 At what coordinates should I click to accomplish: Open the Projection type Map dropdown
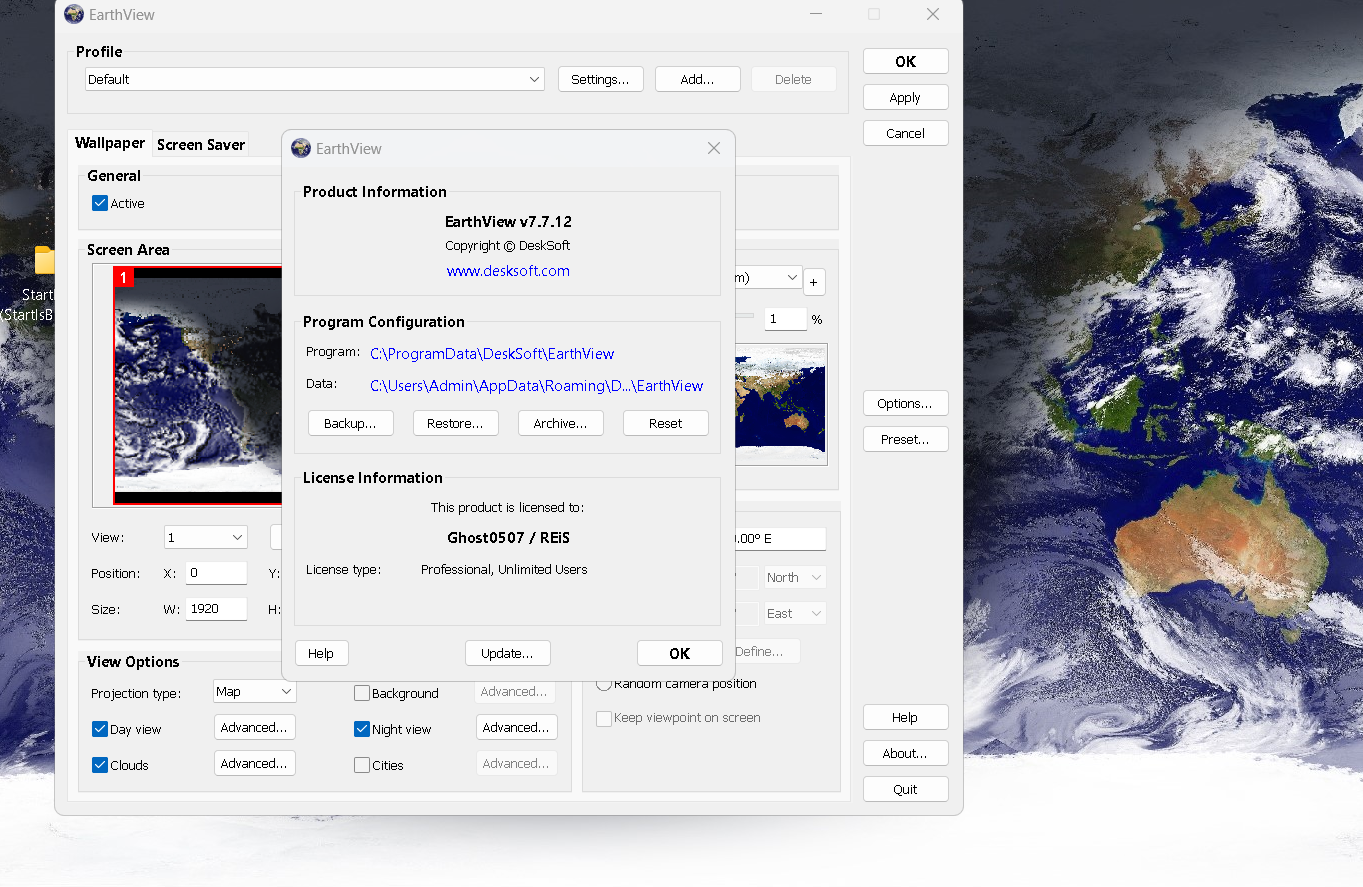tap(255, 691)
